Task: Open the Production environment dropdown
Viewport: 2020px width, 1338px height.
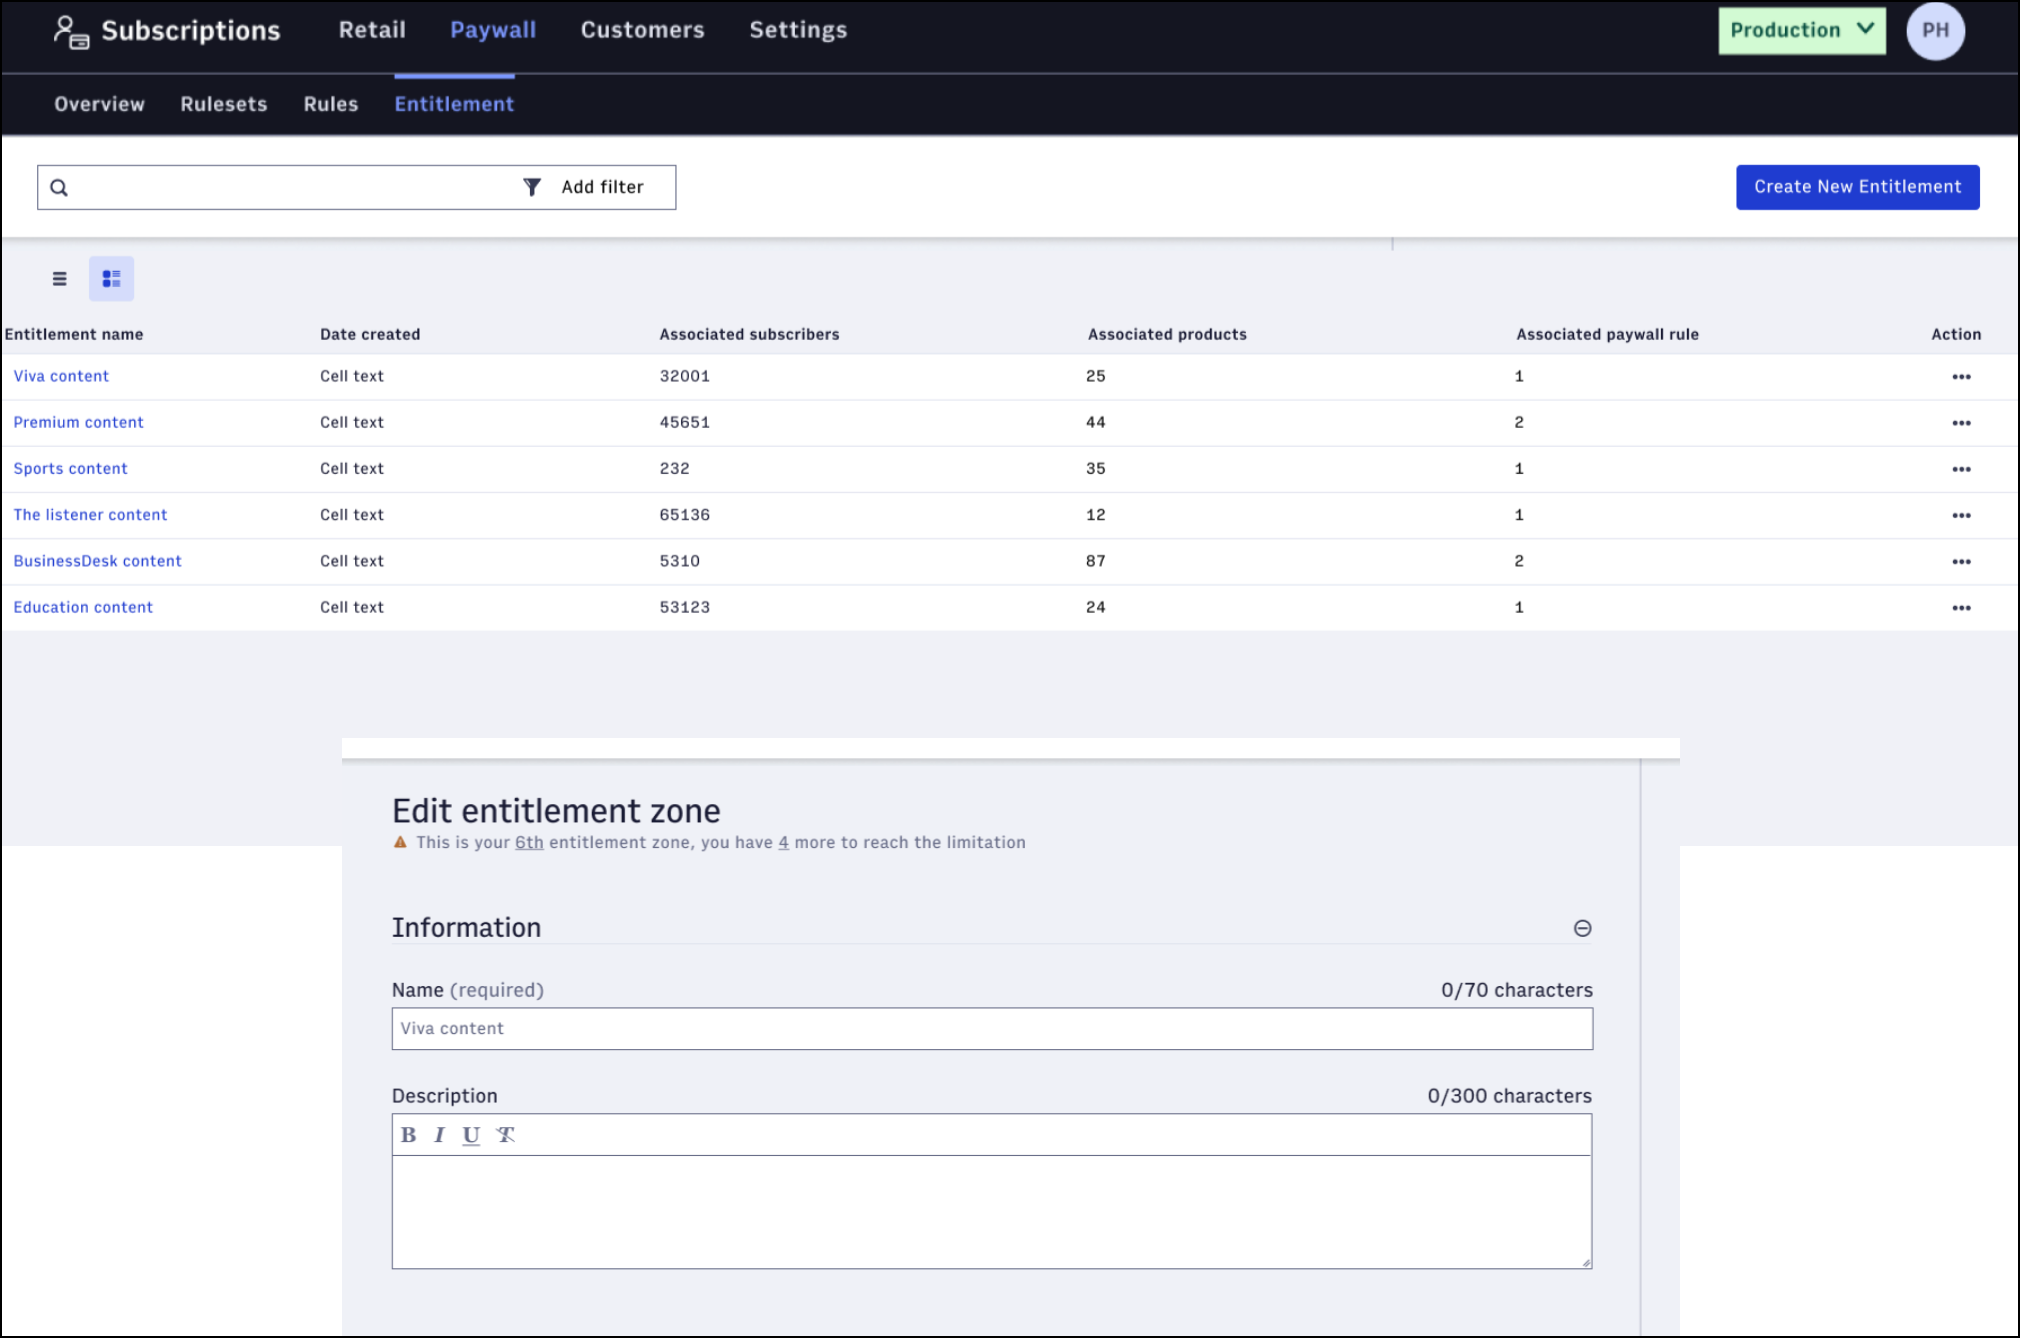Action: [x=1802, y=31]
